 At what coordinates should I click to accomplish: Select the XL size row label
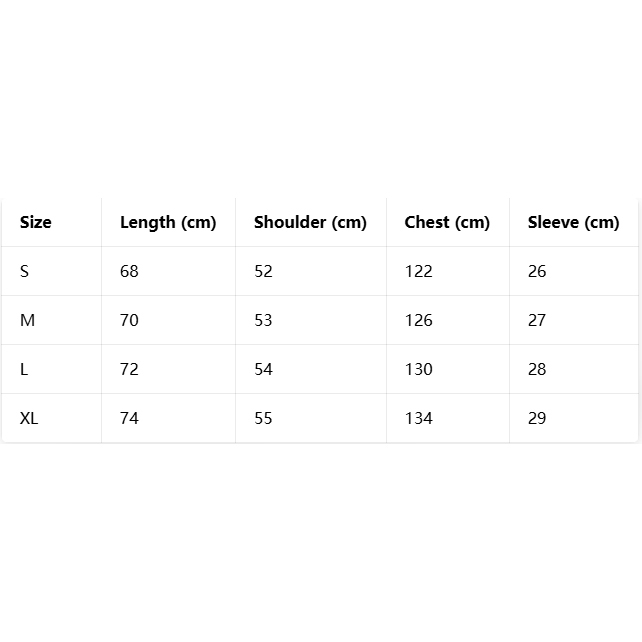[x=29, y=418]
